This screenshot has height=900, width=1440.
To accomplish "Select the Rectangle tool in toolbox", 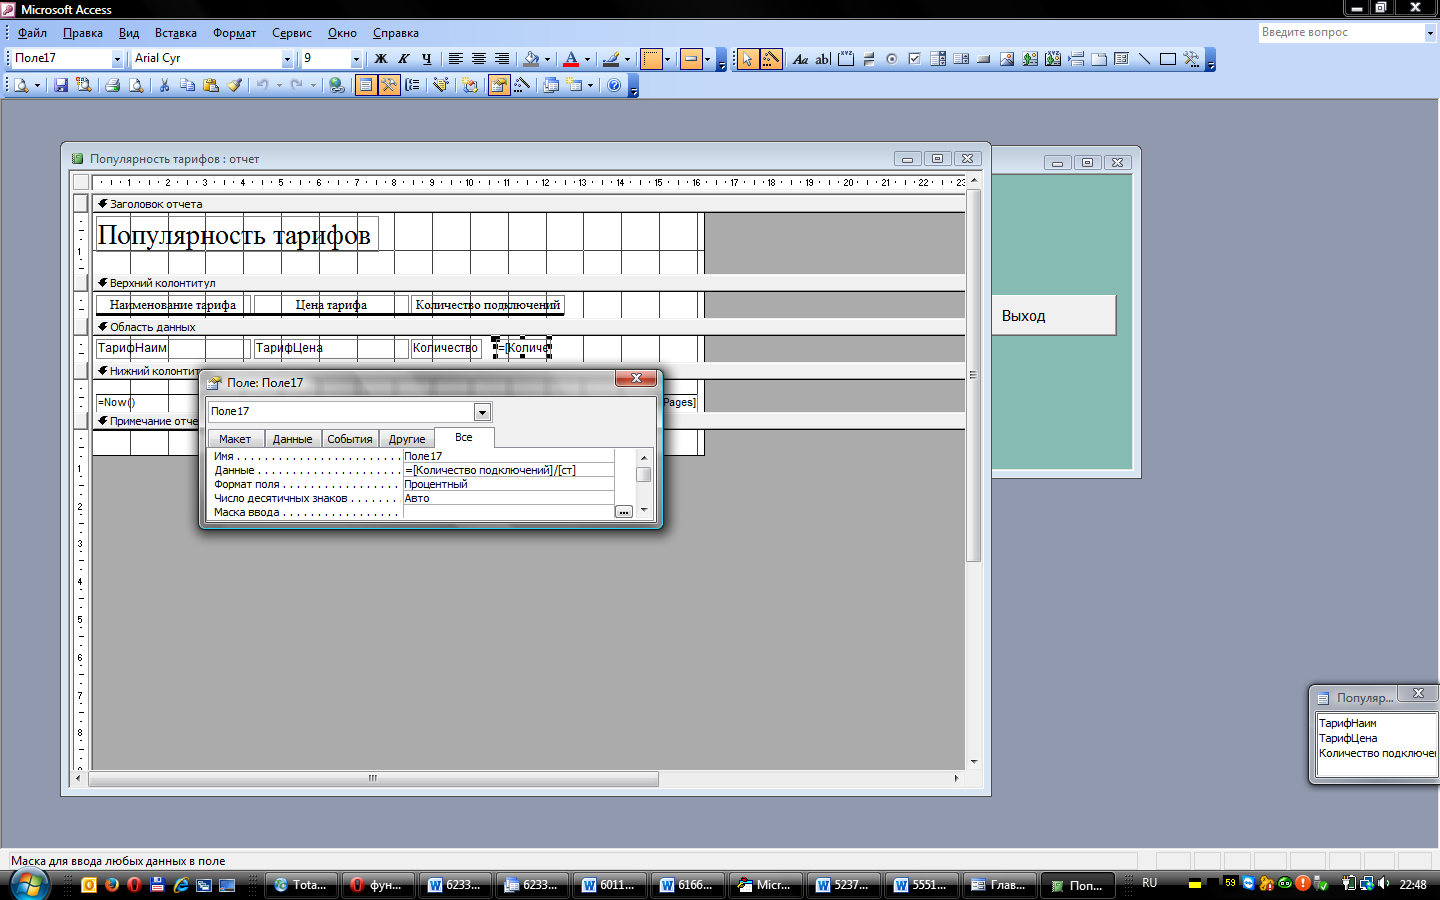I will pos(1167,59).
